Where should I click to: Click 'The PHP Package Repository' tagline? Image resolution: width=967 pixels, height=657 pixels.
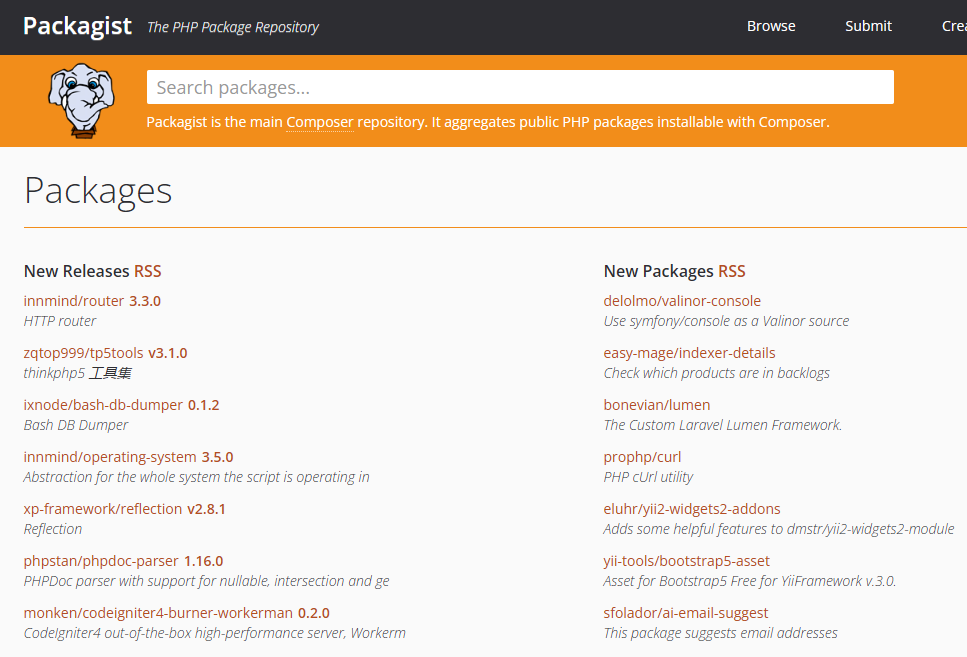click(x=232, y=27)
